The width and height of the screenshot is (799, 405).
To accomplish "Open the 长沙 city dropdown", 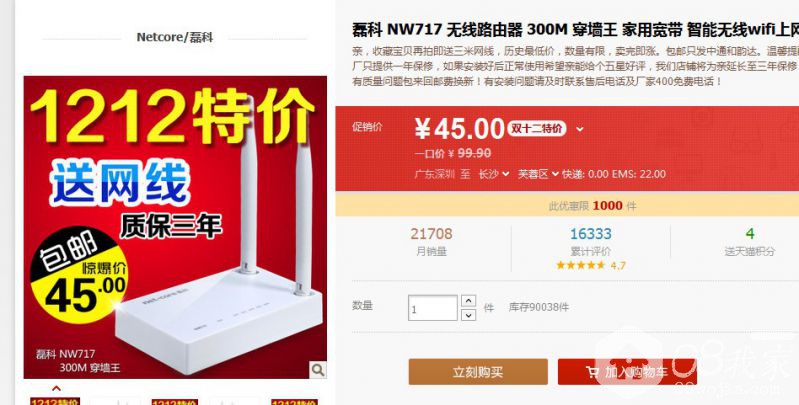I will click(493, 174).
